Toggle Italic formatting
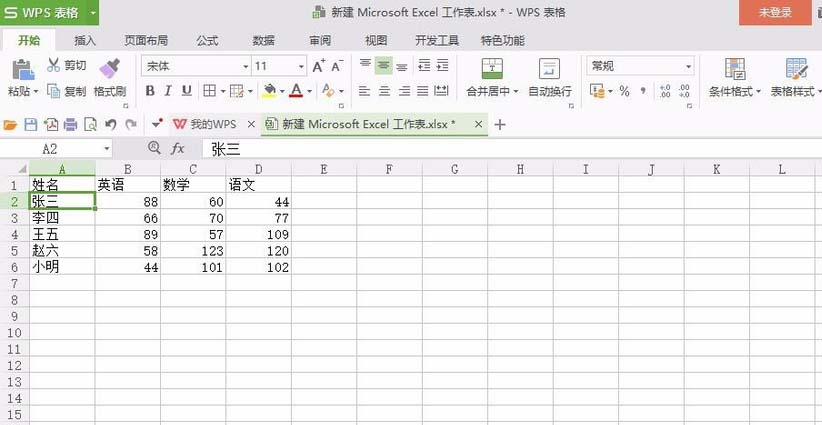 coord(168,91)
